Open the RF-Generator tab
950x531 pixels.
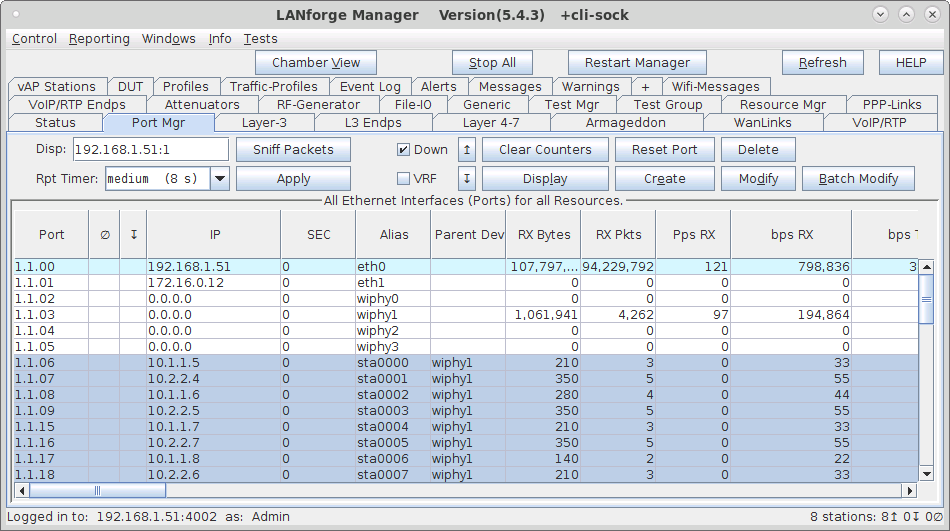point(318,104)
